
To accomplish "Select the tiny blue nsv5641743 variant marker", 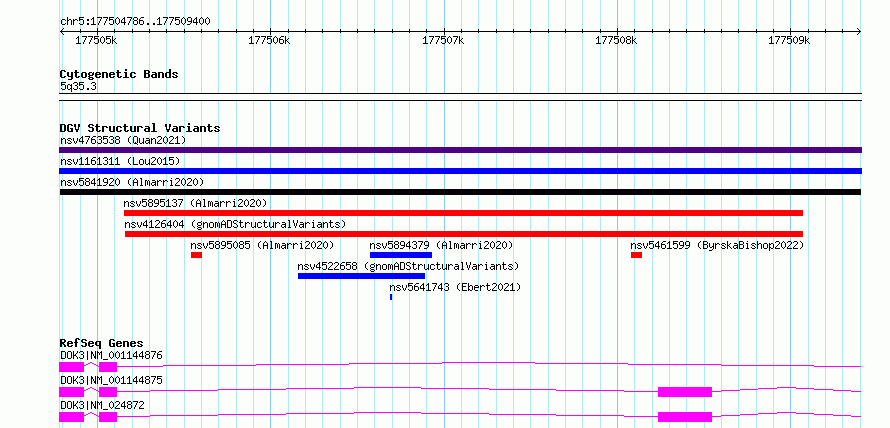I will (391, 297).
